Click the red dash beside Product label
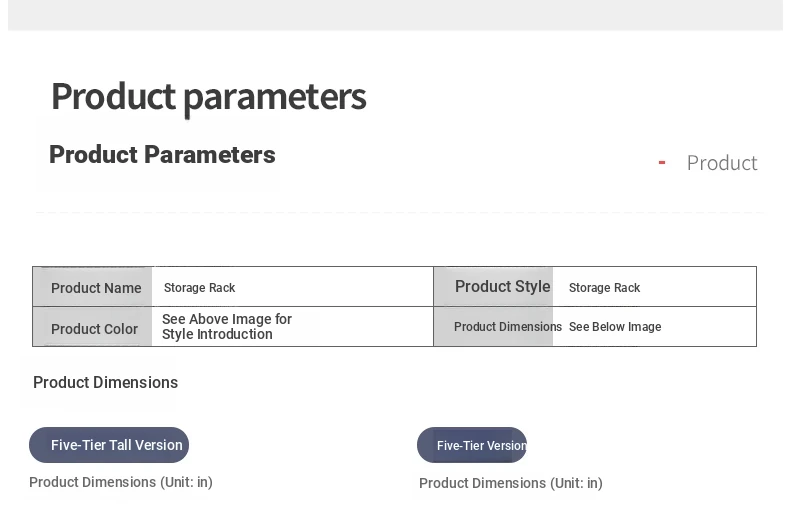The image size is (790, 510). [662, 163]
